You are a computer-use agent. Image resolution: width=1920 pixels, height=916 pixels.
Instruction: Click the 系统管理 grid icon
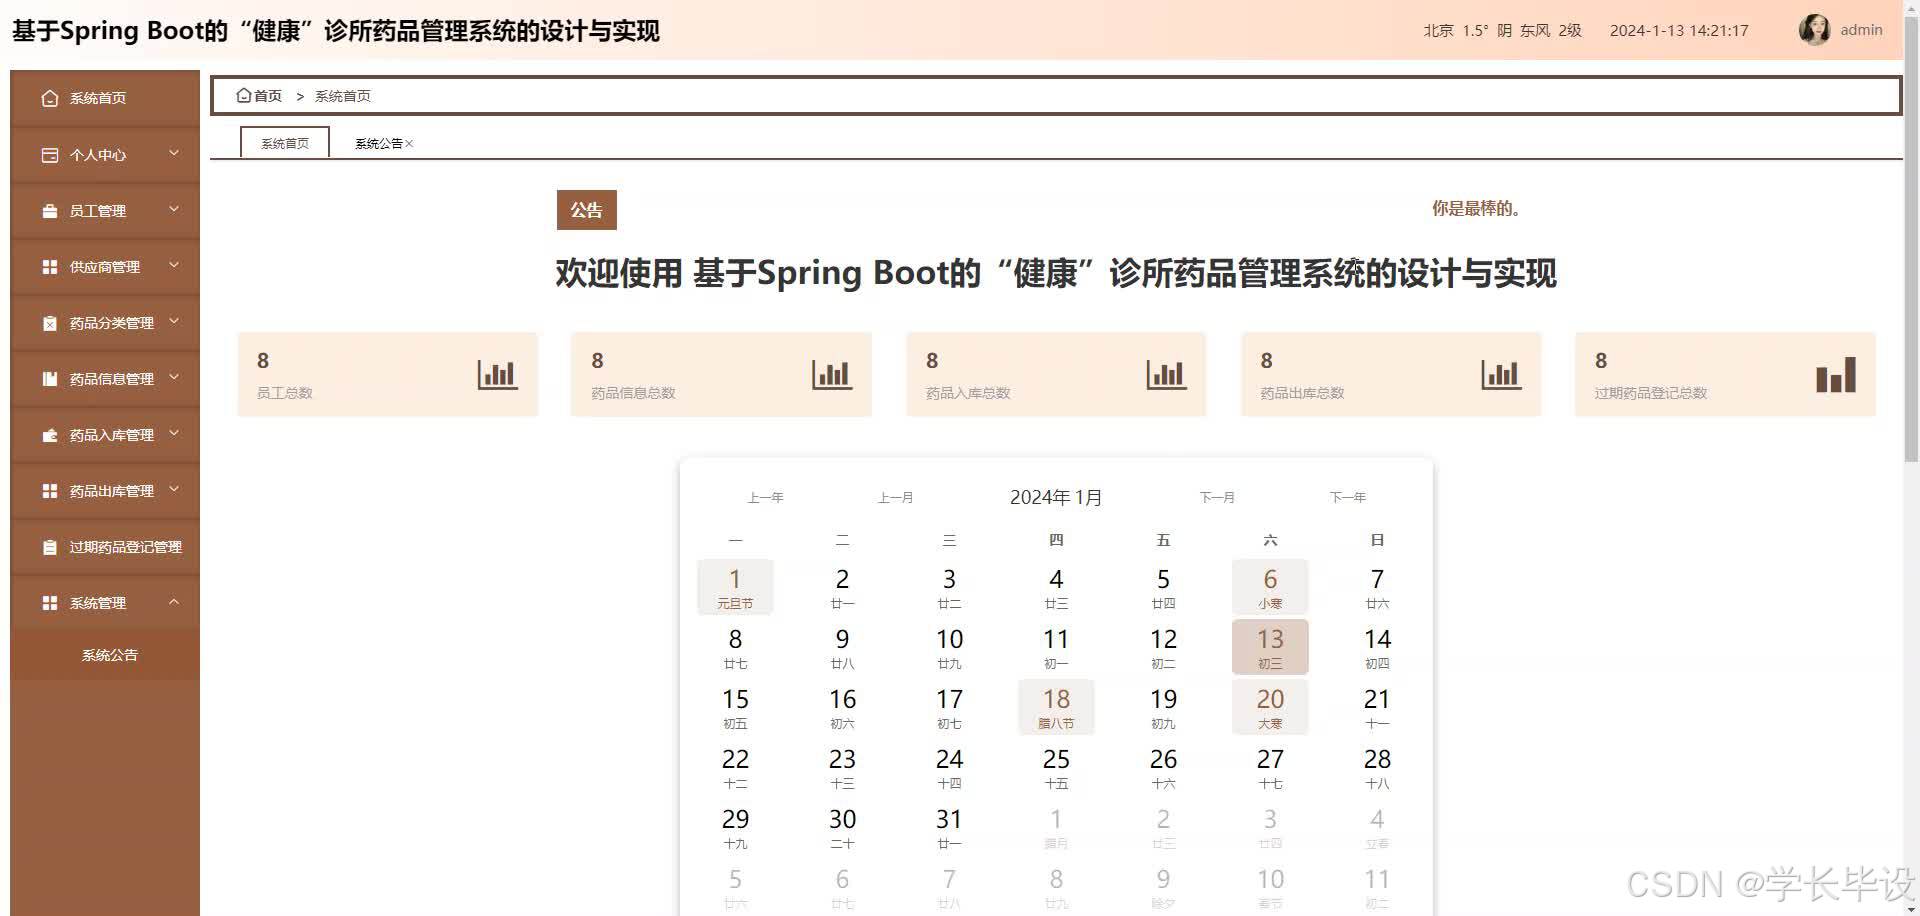[50, 603]
